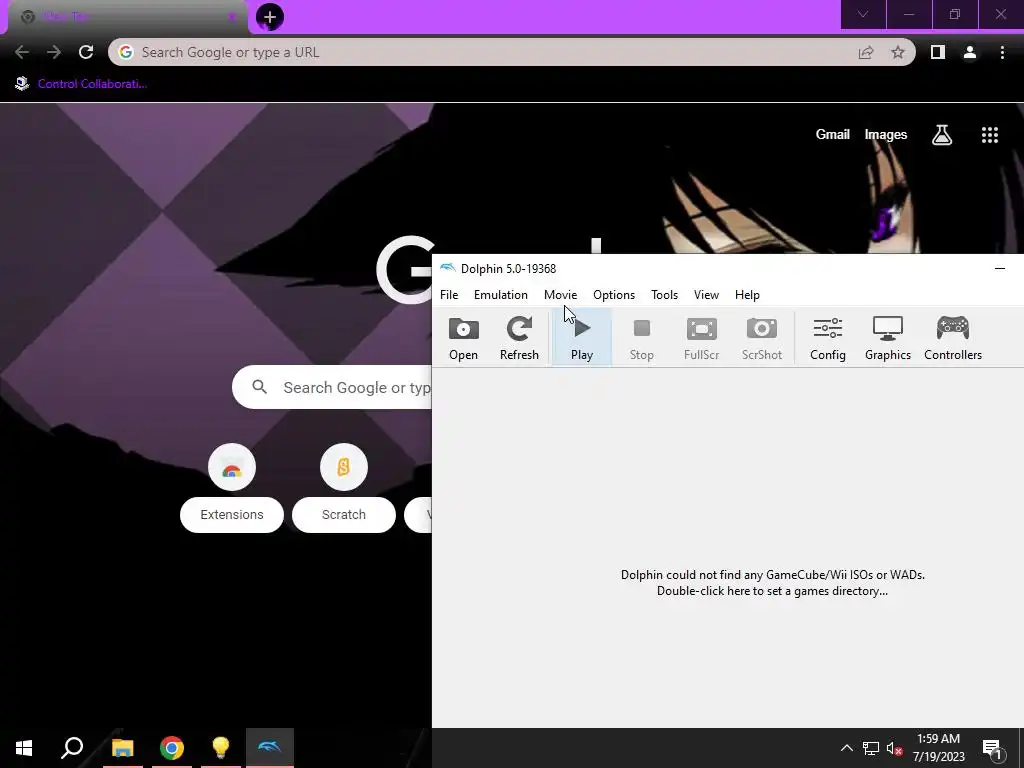Click the Stop toolbar button
The height and width of the screenshot is (768, 1024).
[641, 338]
